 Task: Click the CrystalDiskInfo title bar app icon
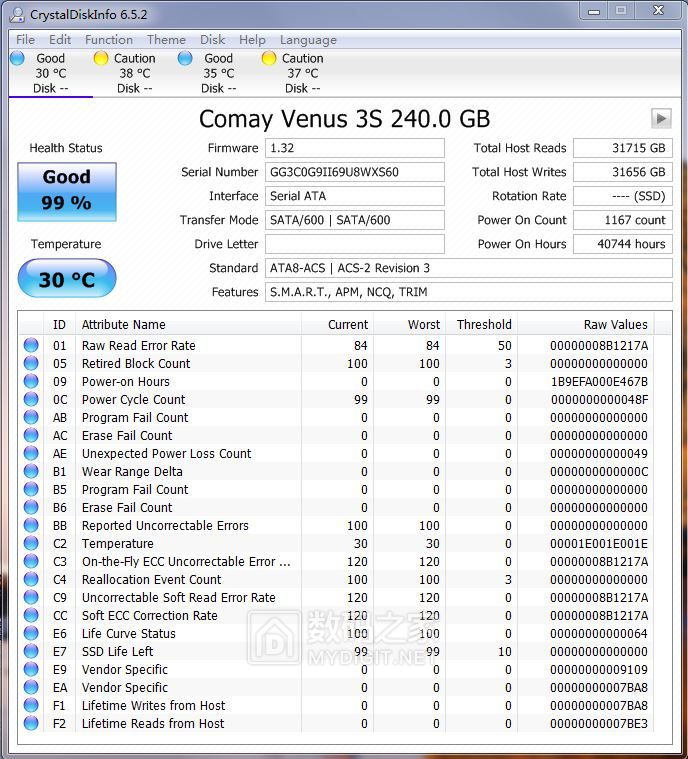(x=17, y=15)
